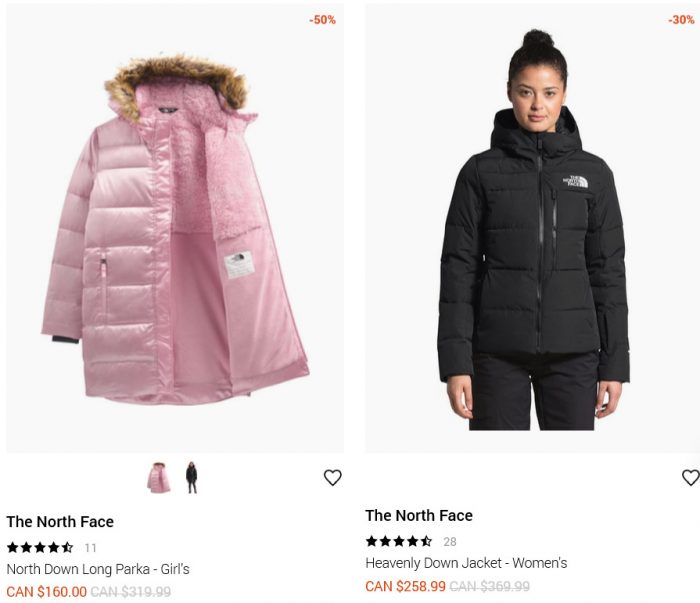Add the pink parka to wishlist with heart icon
The width and height of the screenshot is (700, 603).
333,478
